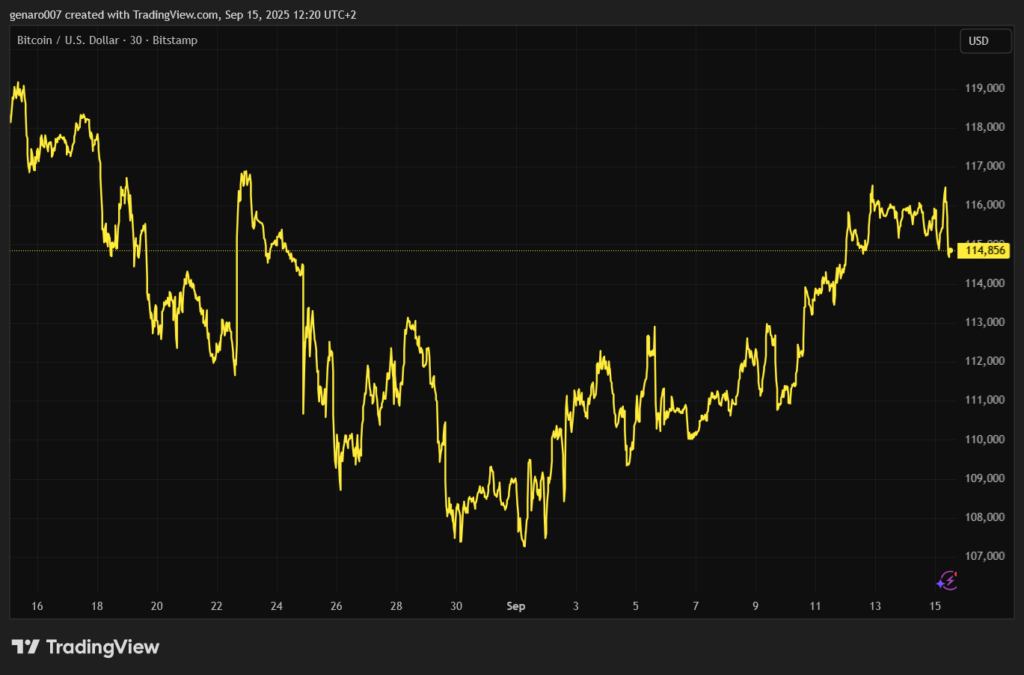Click the Bitcoin / U.S. Dollar chart title
Viewport: 1024px width, 675px height.
pyautogui.click(x=107, y=41)
